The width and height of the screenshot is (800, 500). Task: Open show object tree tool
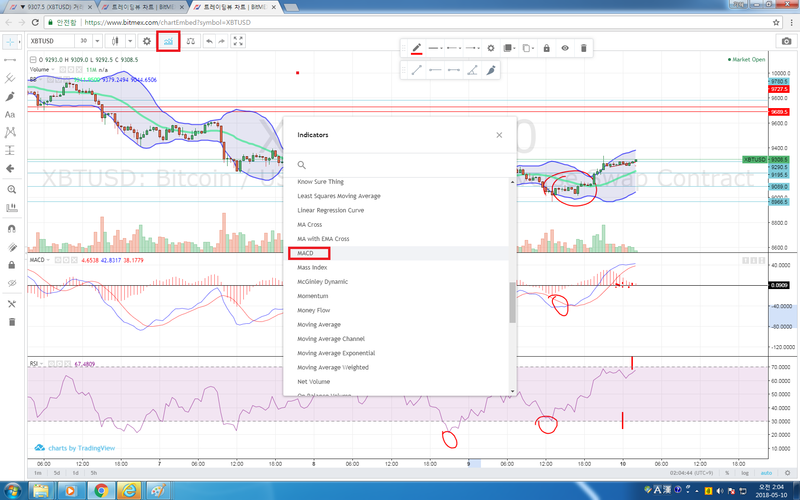pyautogui.click(x=11, y=304)
